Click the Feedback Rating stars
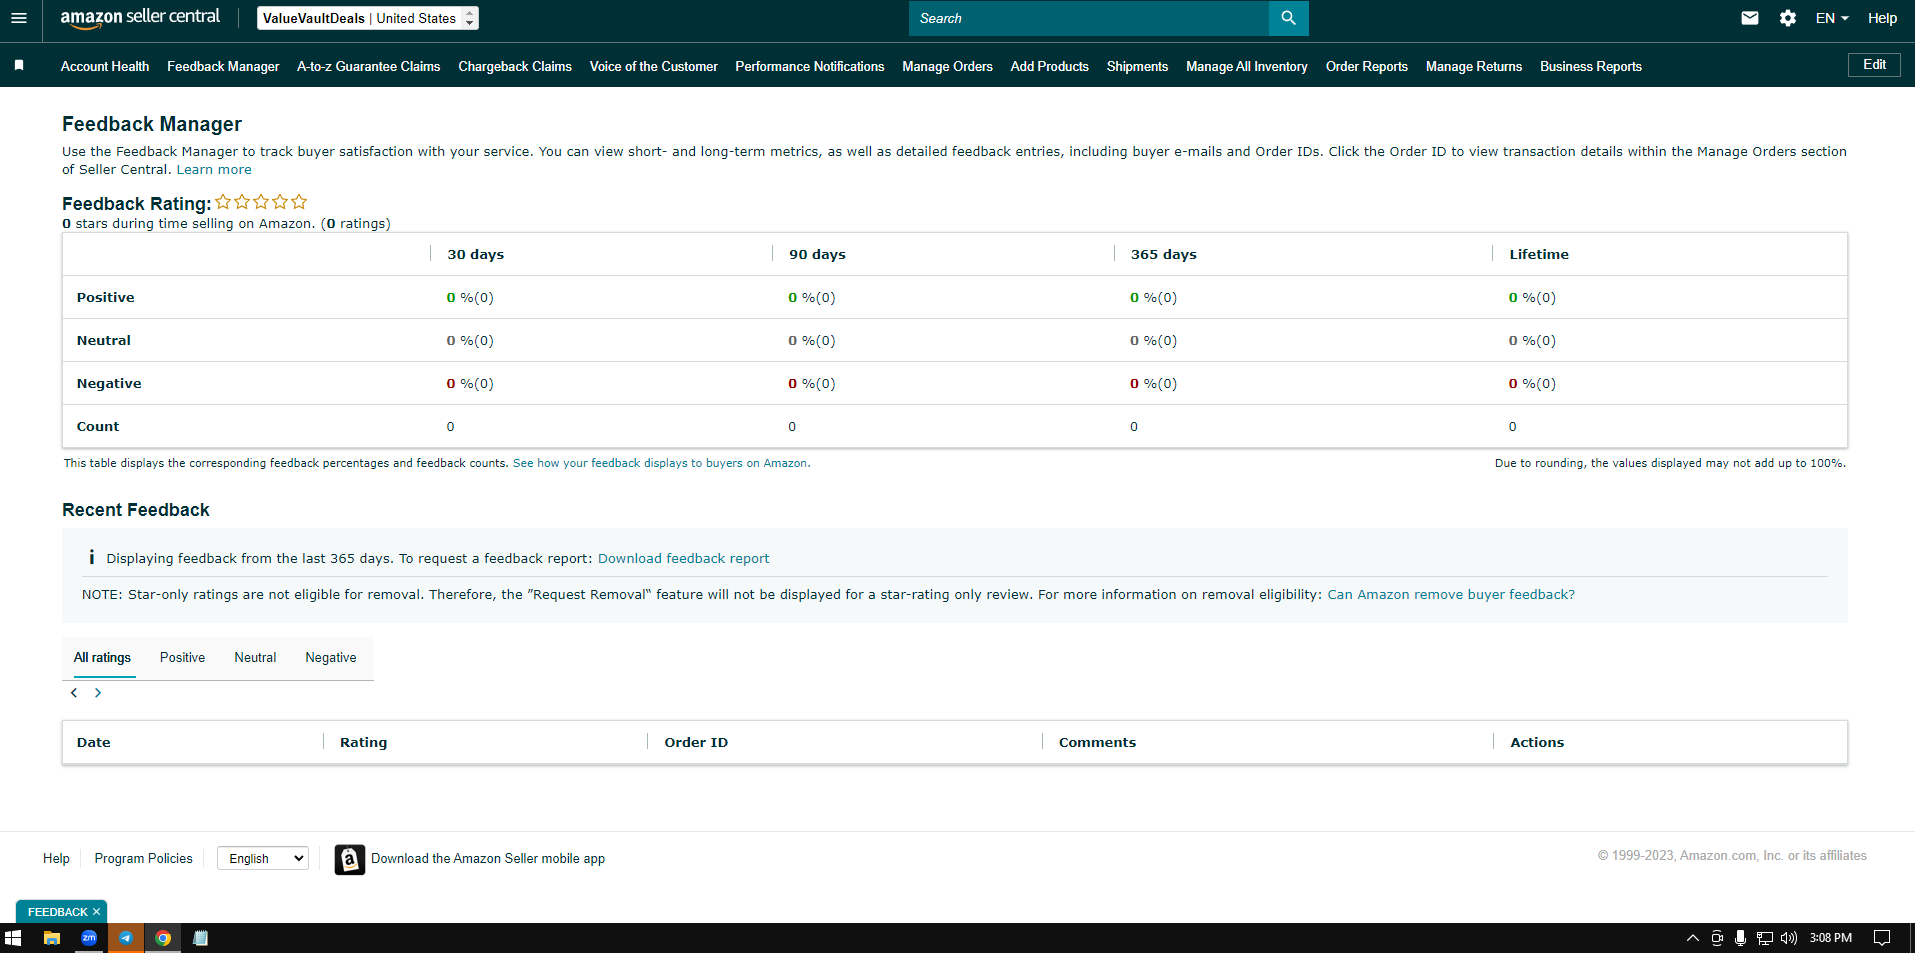Viewport: 1915px width, 953px height. [x=261, y=202]
